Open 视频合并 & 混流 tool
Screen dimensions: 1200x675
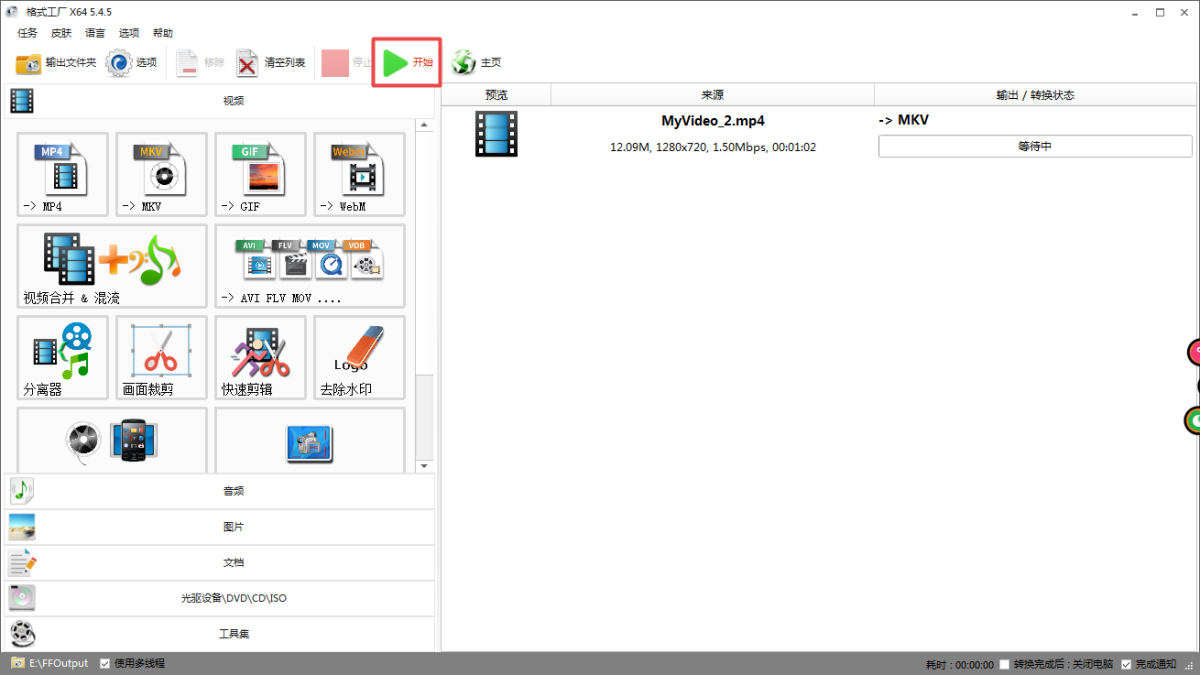pyautogui.click(x=113, y=266)
